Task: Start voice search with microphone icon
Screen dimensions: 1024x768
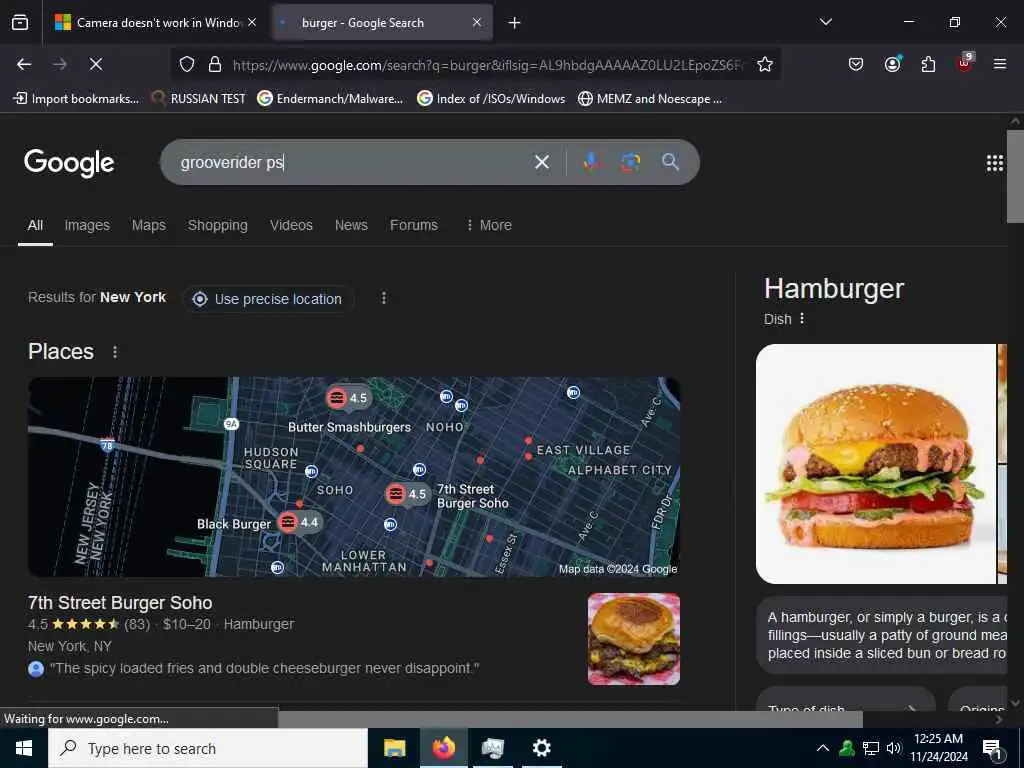Action: [591, 161]
